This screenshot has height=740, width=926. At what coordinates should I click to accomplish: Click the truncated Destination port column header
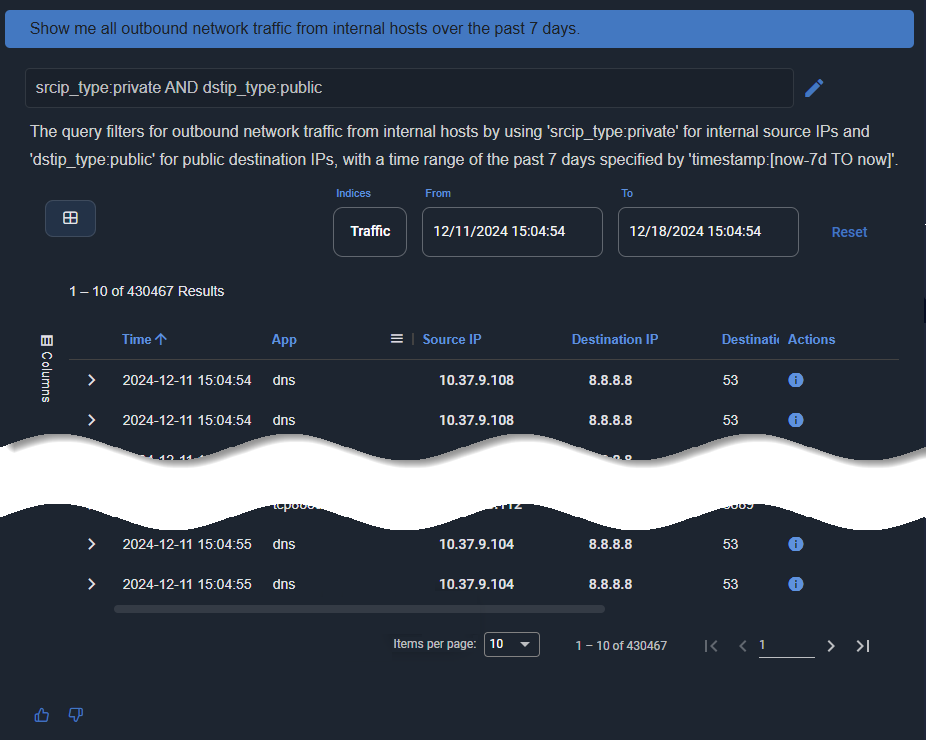tap(750, 339)
